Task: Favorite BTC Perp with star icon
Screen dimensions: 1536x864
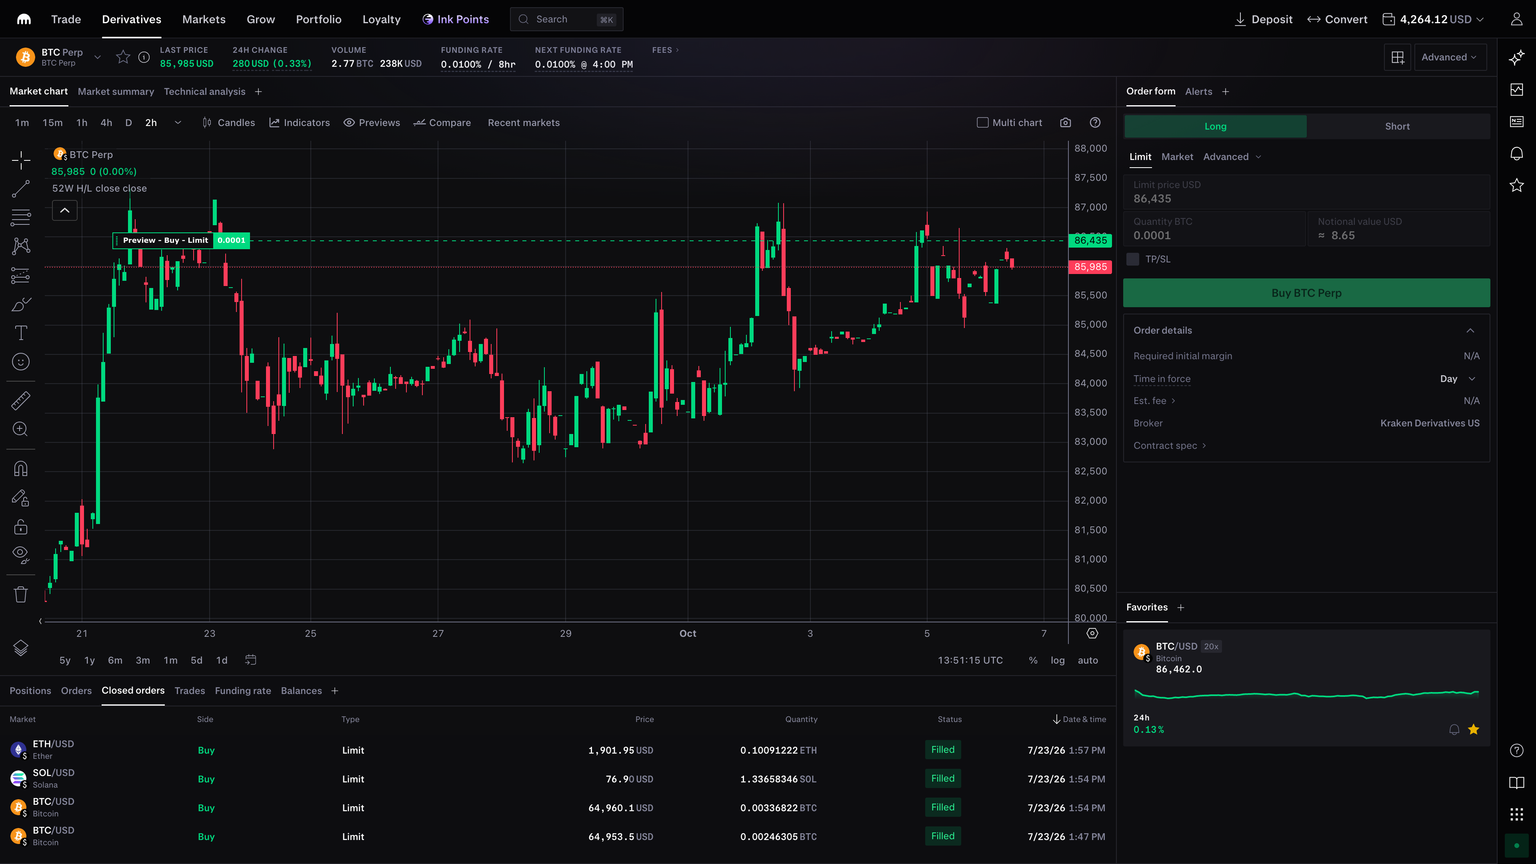Action: [x=123, y=57]
